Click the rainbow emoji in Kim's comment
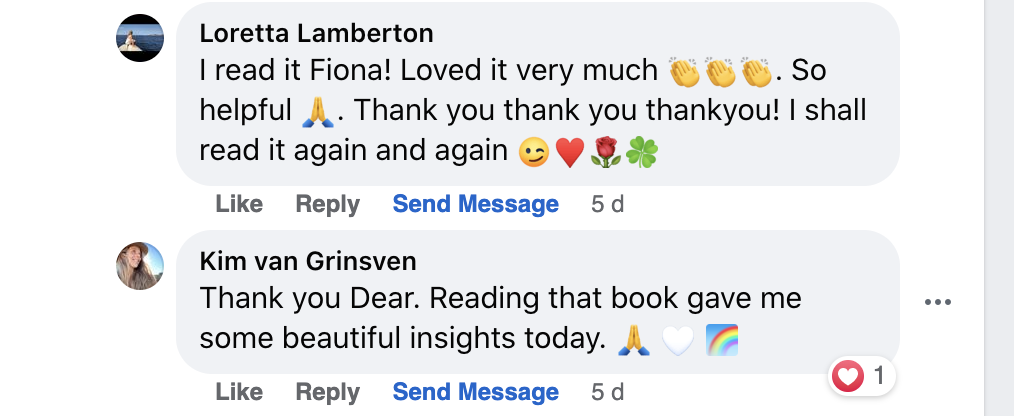The height and width of the screenshot is (416, 1014). [x=721, y=340]
